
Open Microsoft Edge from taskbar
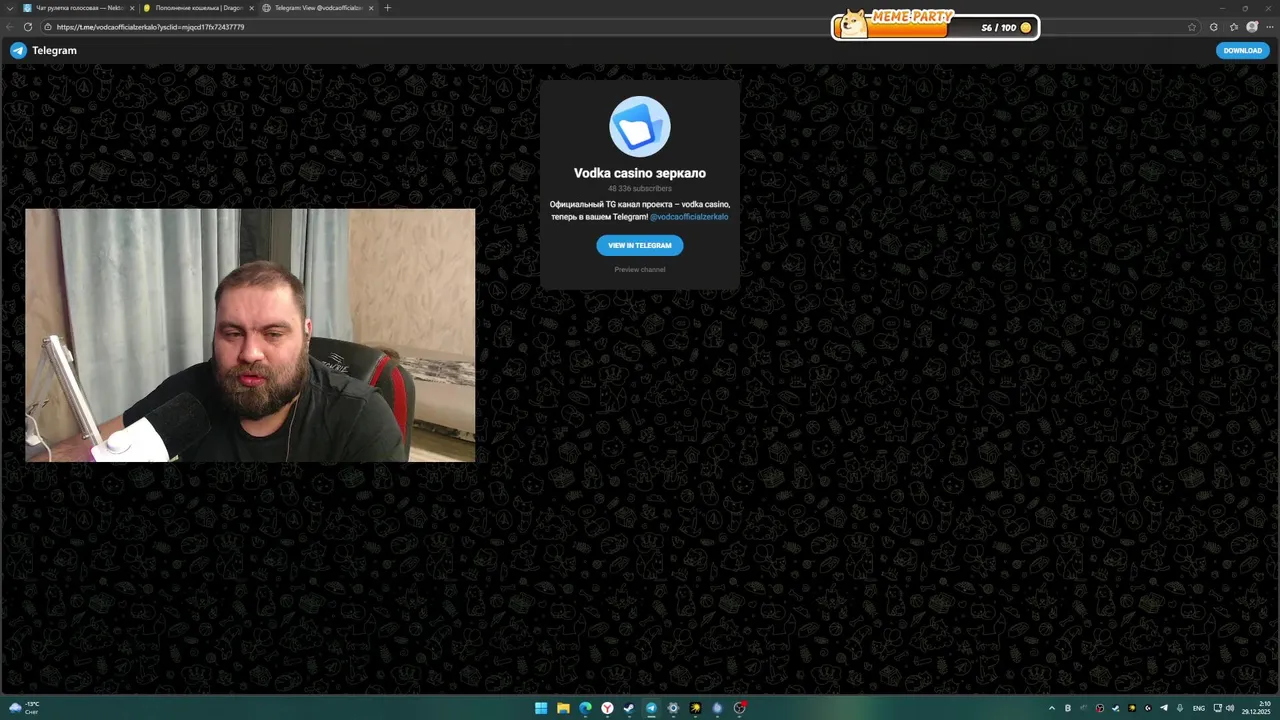click(585, 708)
